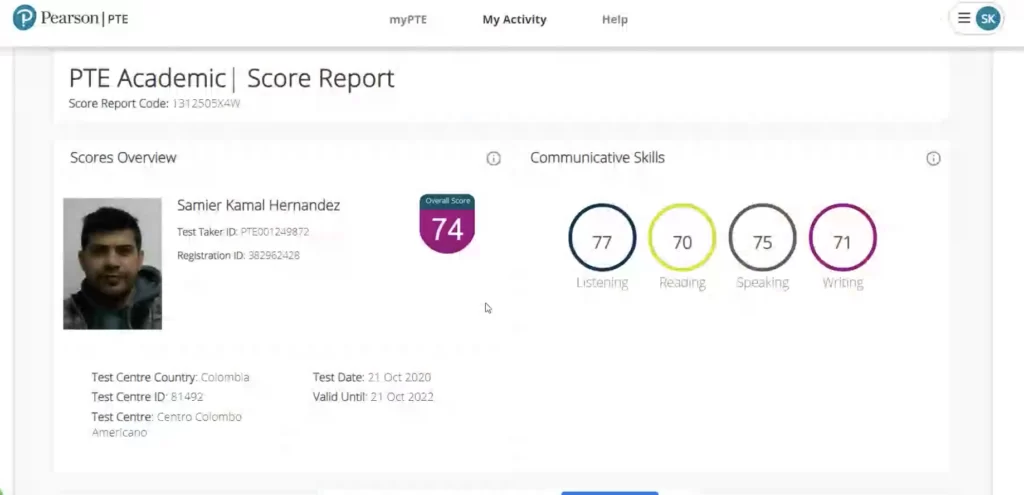This screenshot has width=1024, height=495.
Task: Click the name Samier Kamal Hernandez
Action: 259,205
